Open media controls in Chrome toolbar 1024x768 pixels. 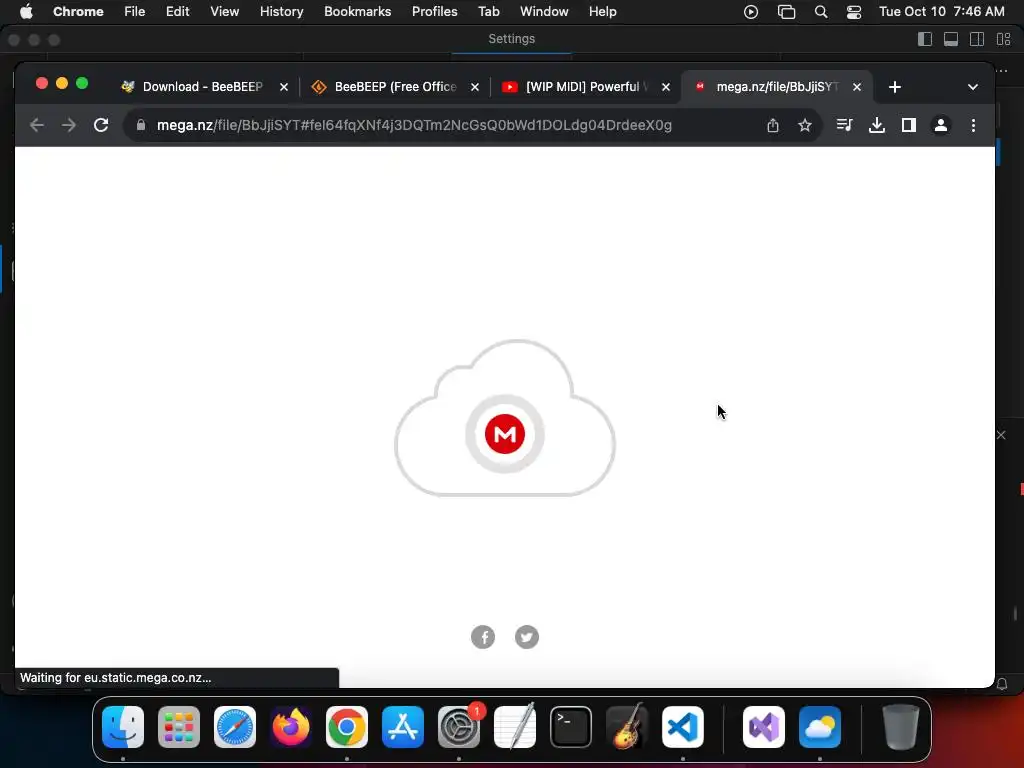(844, 125)
